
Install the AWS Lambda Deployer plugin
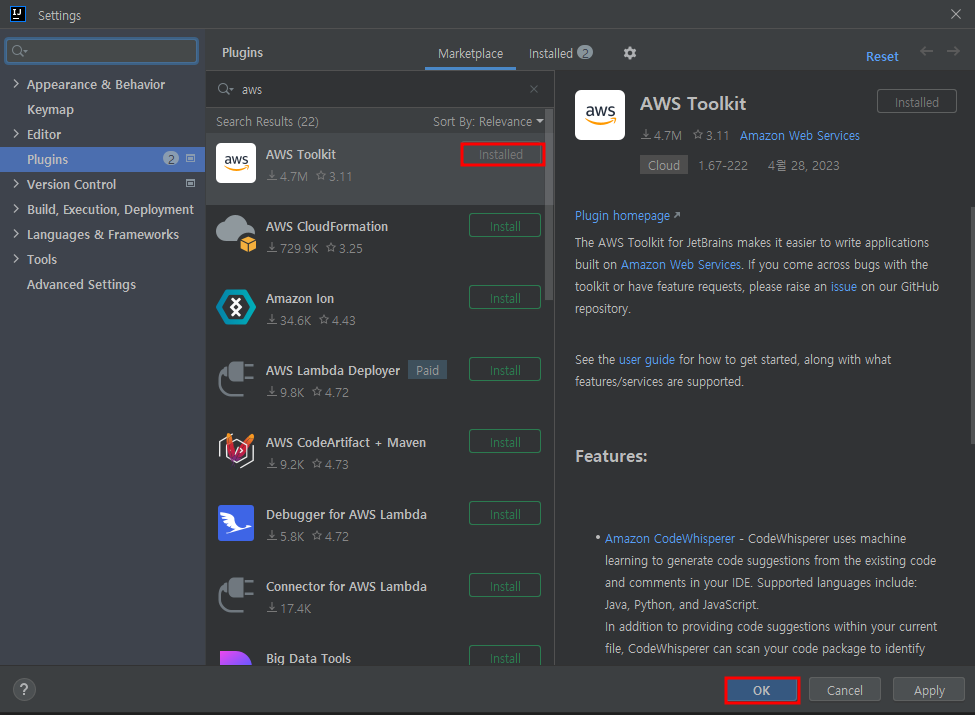(505, 371)
